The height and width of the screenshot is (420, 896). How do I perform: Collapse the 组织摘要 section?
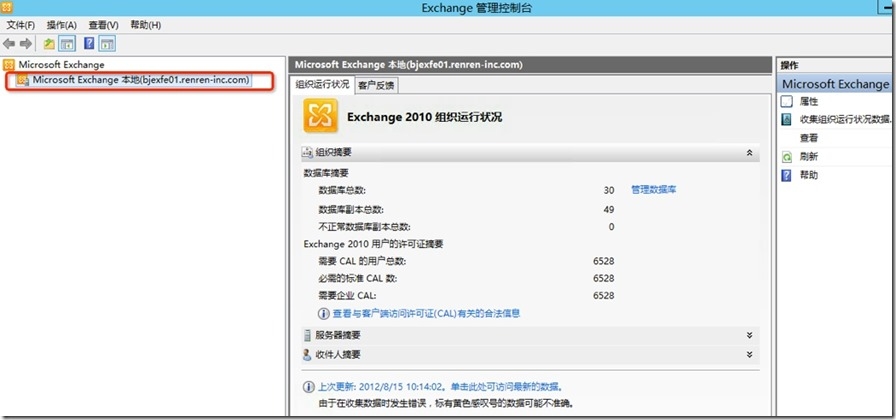click(749, 153)
